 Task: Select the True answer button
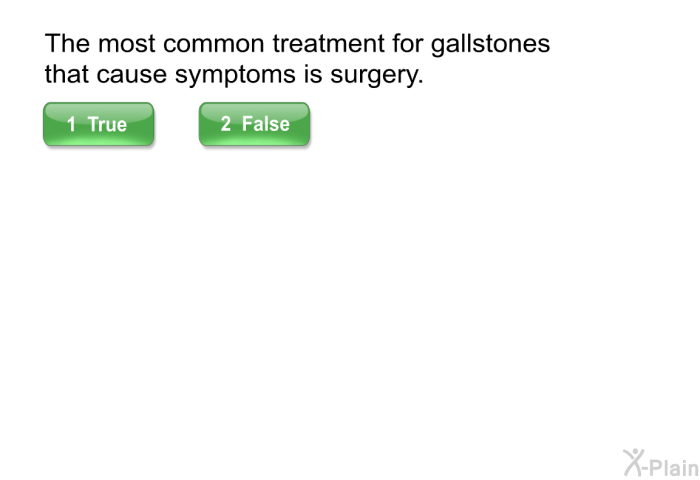99,124
